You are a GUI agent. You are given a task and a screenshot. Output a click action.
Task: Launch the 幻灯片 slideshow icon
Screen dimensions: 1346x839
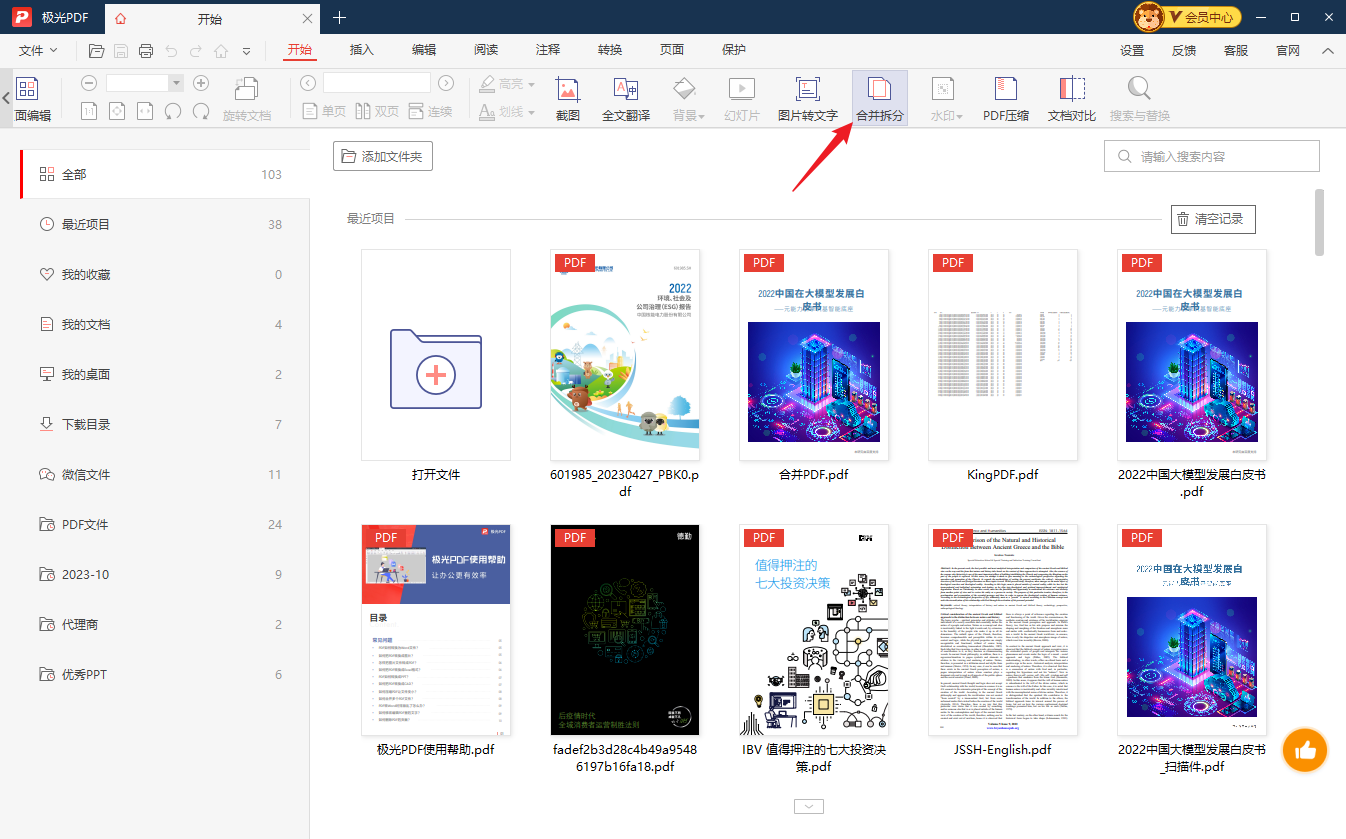pos(742,99)
